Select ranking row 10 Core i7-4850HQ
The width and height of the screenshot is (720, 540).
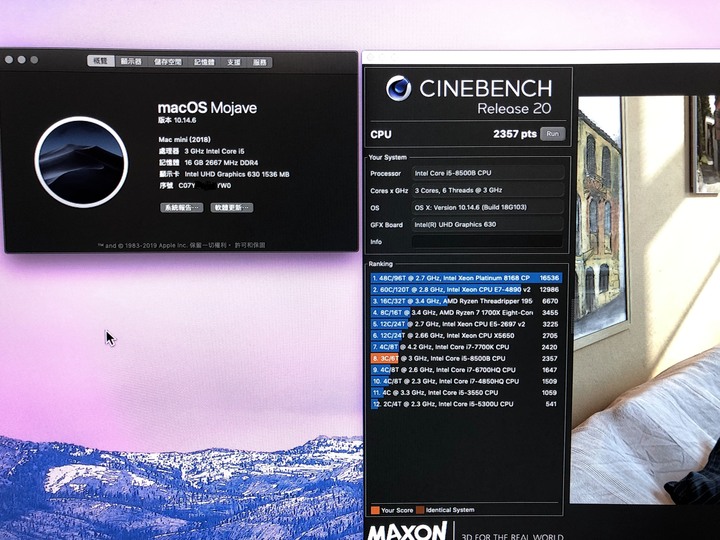(466, 381)
